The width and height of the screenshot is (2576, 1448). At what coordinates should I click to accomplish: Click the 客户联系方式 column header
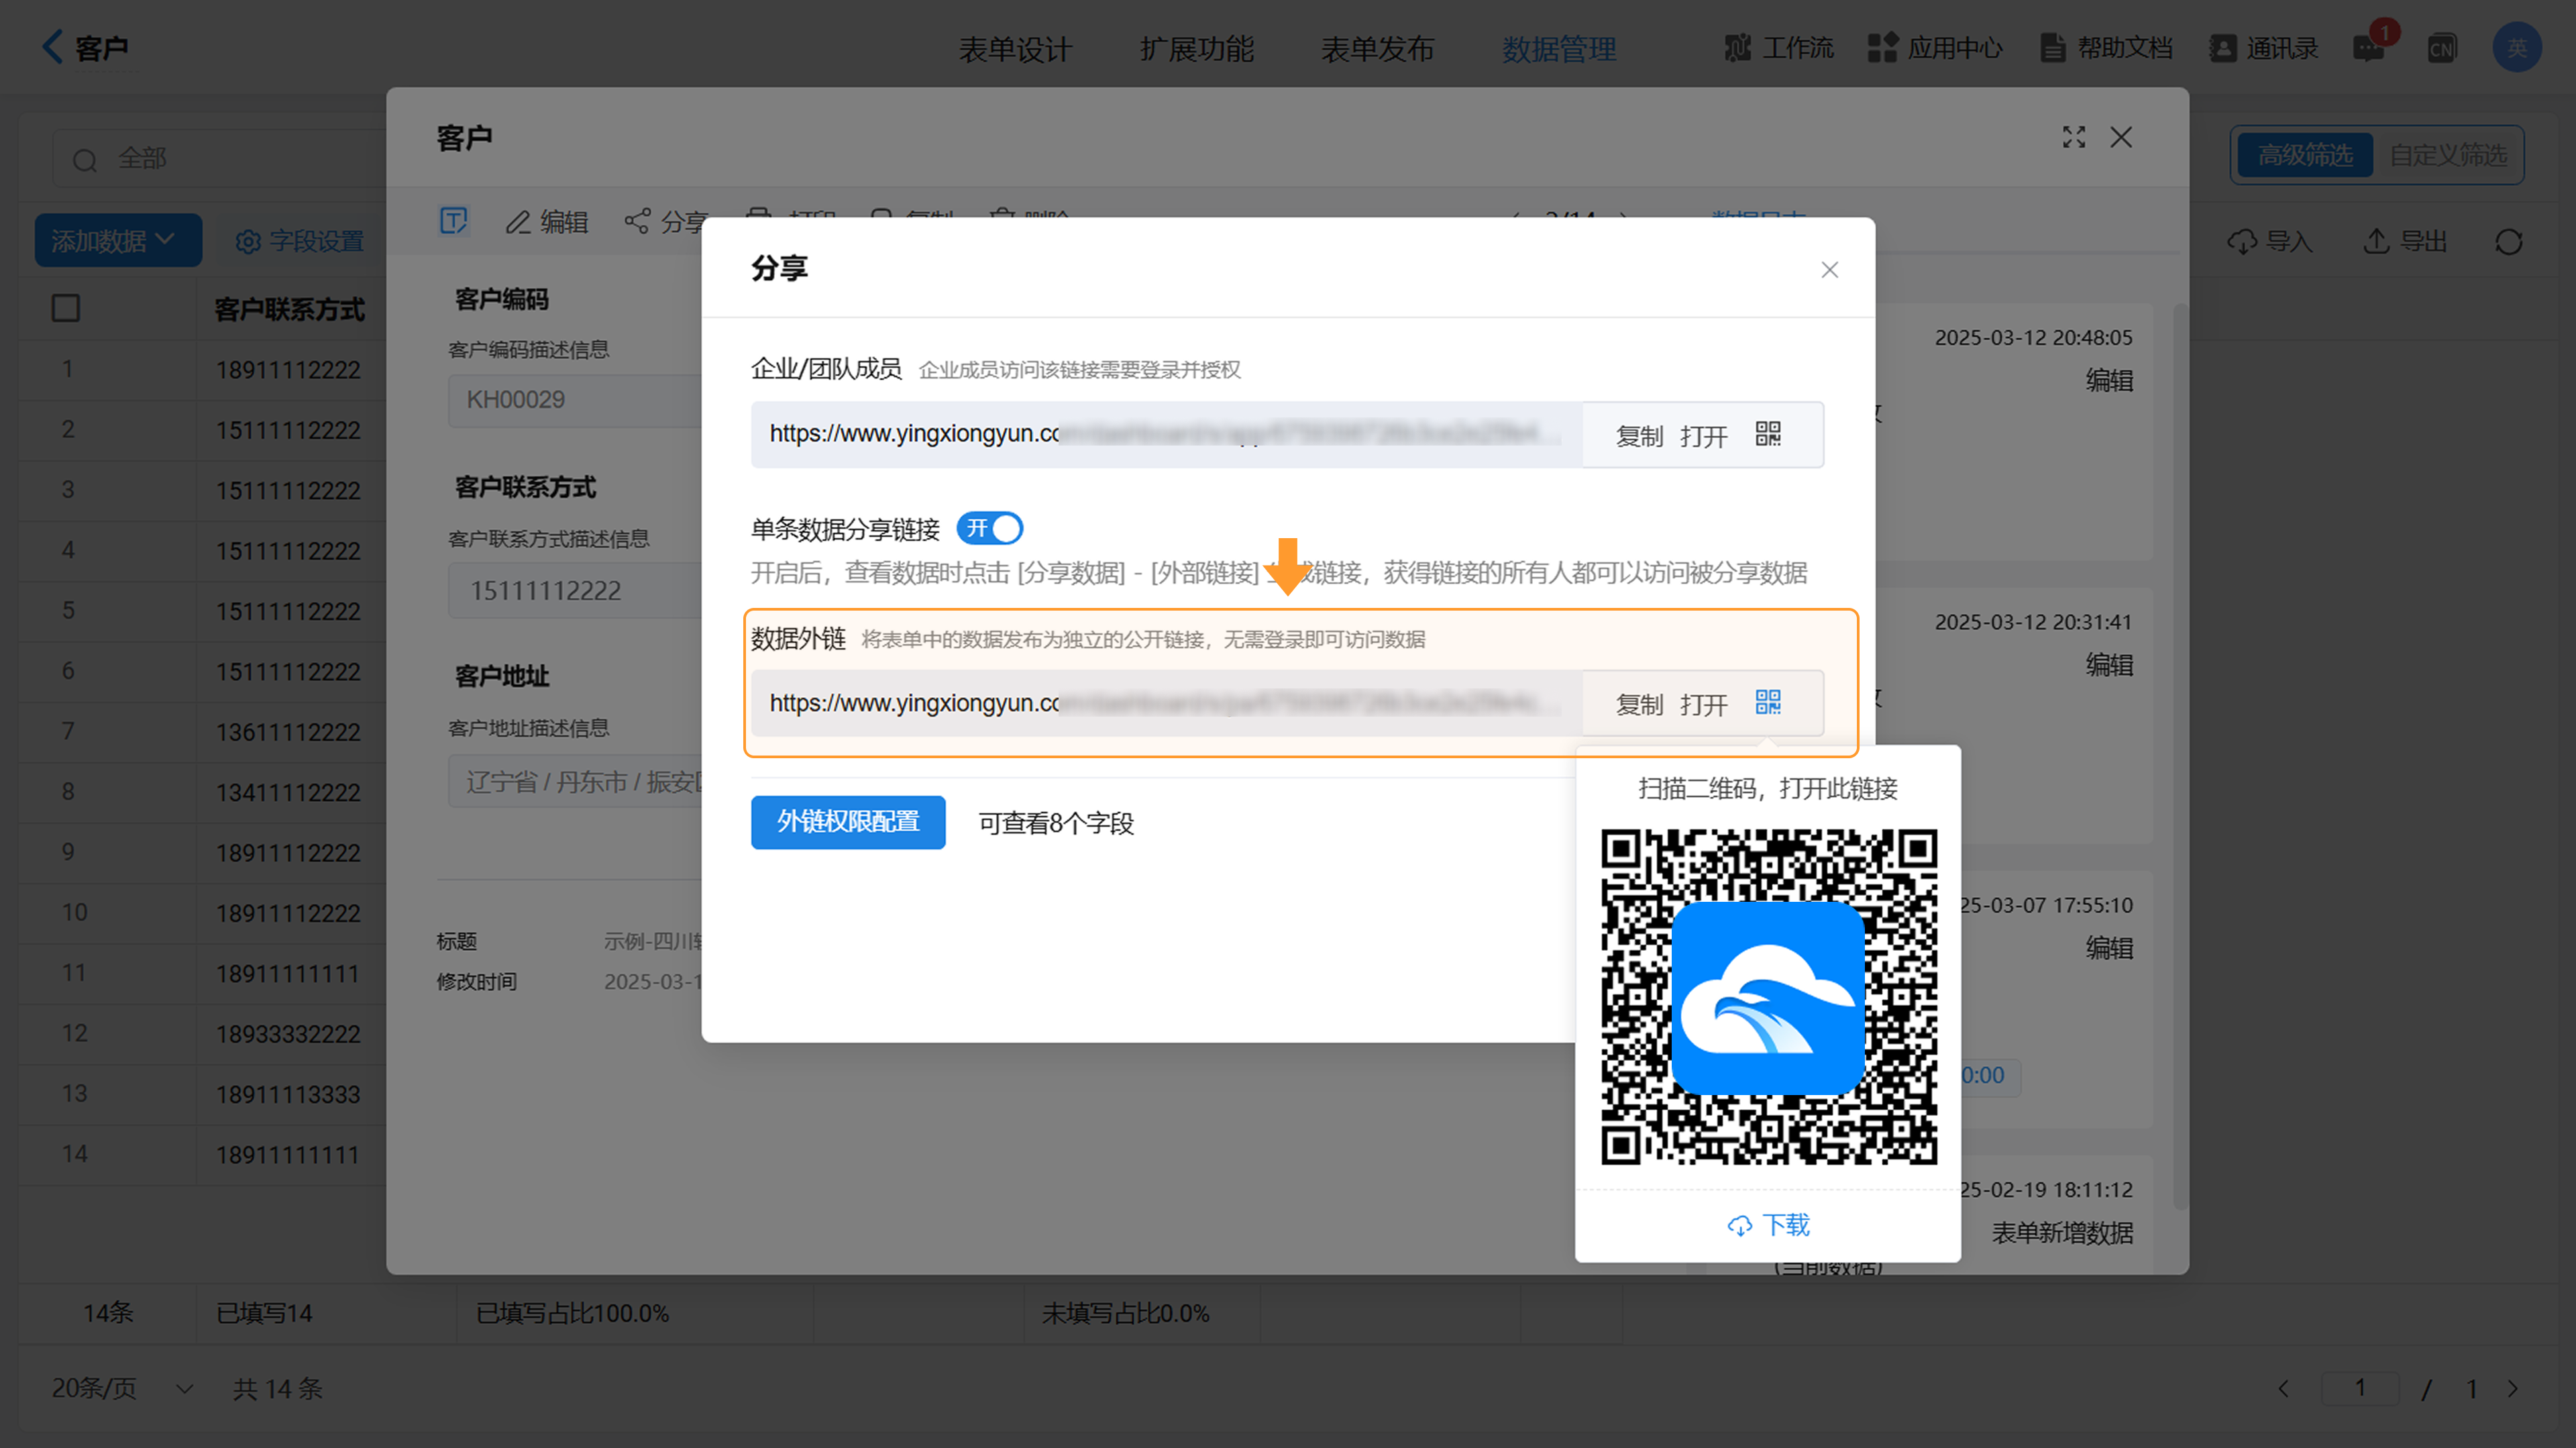[289, 309]
